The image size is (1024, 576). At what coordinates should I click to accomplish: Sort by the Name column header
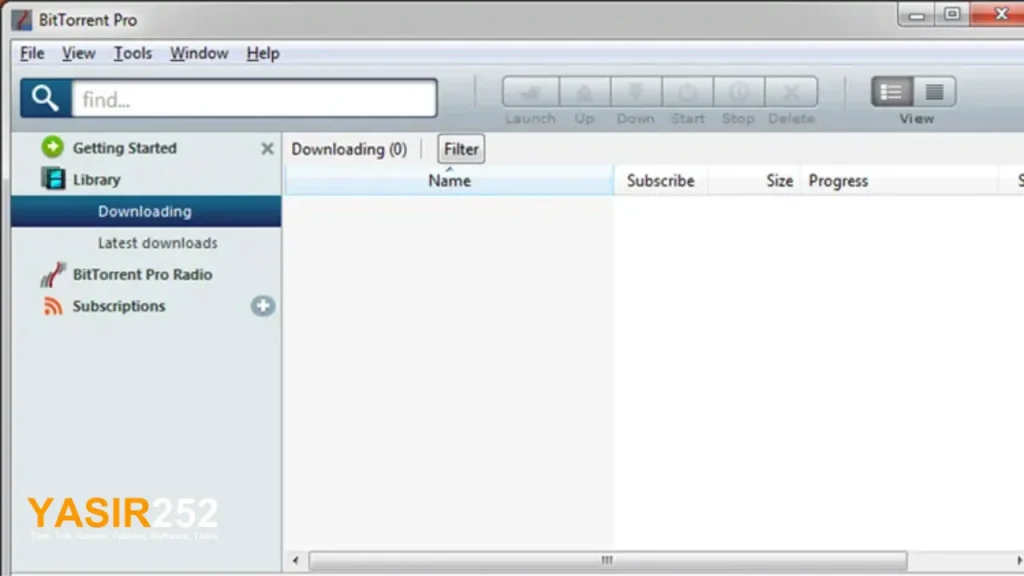point(449,180)
